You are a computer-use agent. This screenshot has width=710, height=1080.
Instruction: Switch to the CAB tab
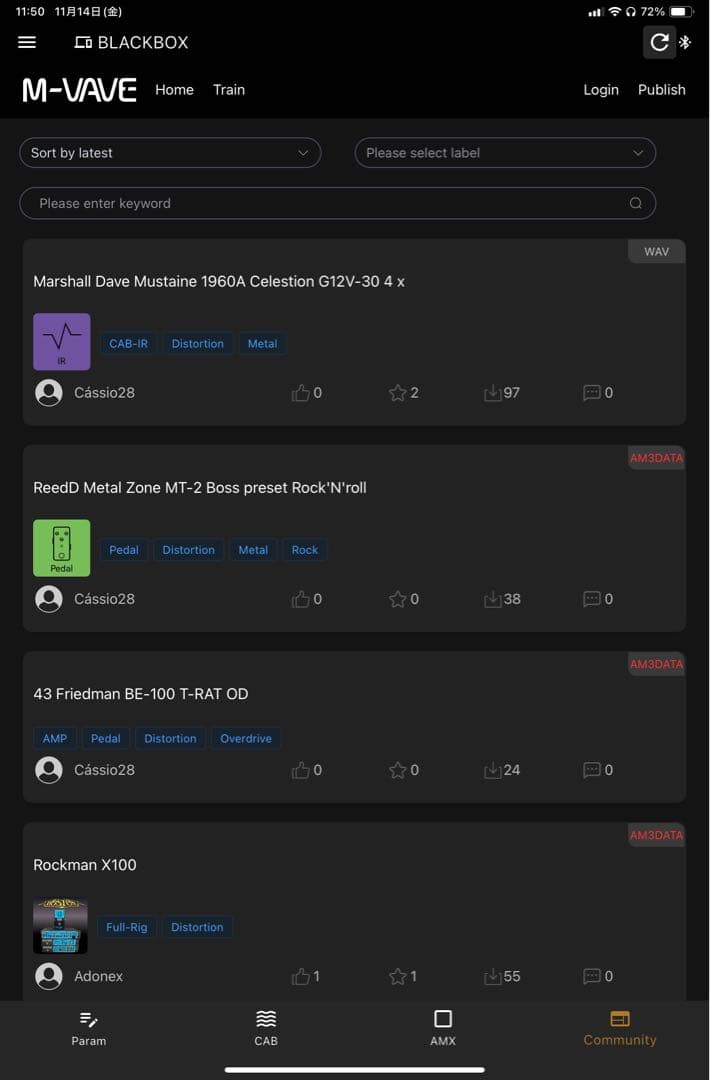(266, 1027)
